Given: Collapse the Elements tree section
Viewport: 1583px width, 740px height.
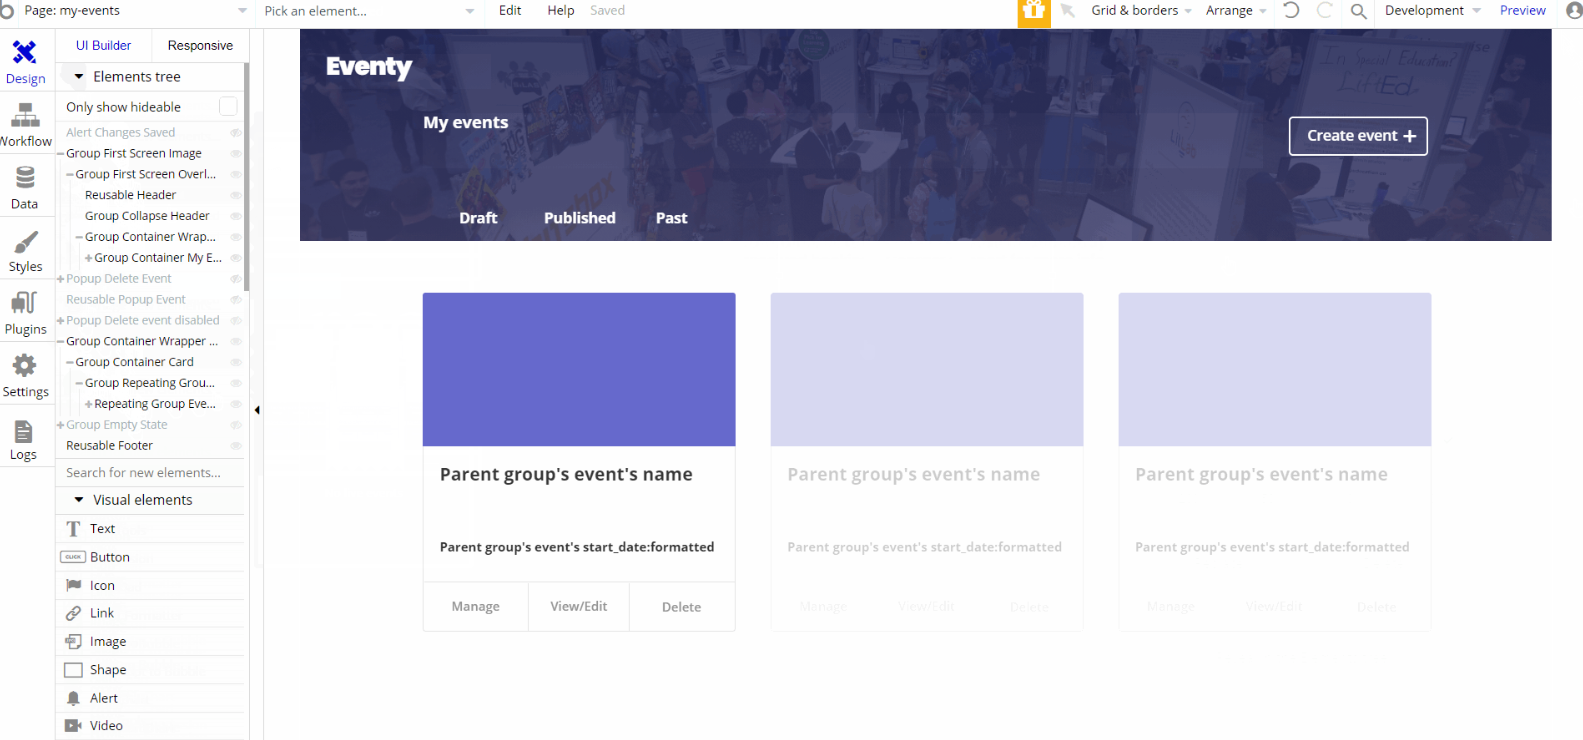Looking at the screenshot, I should click(x=79, y=77).
